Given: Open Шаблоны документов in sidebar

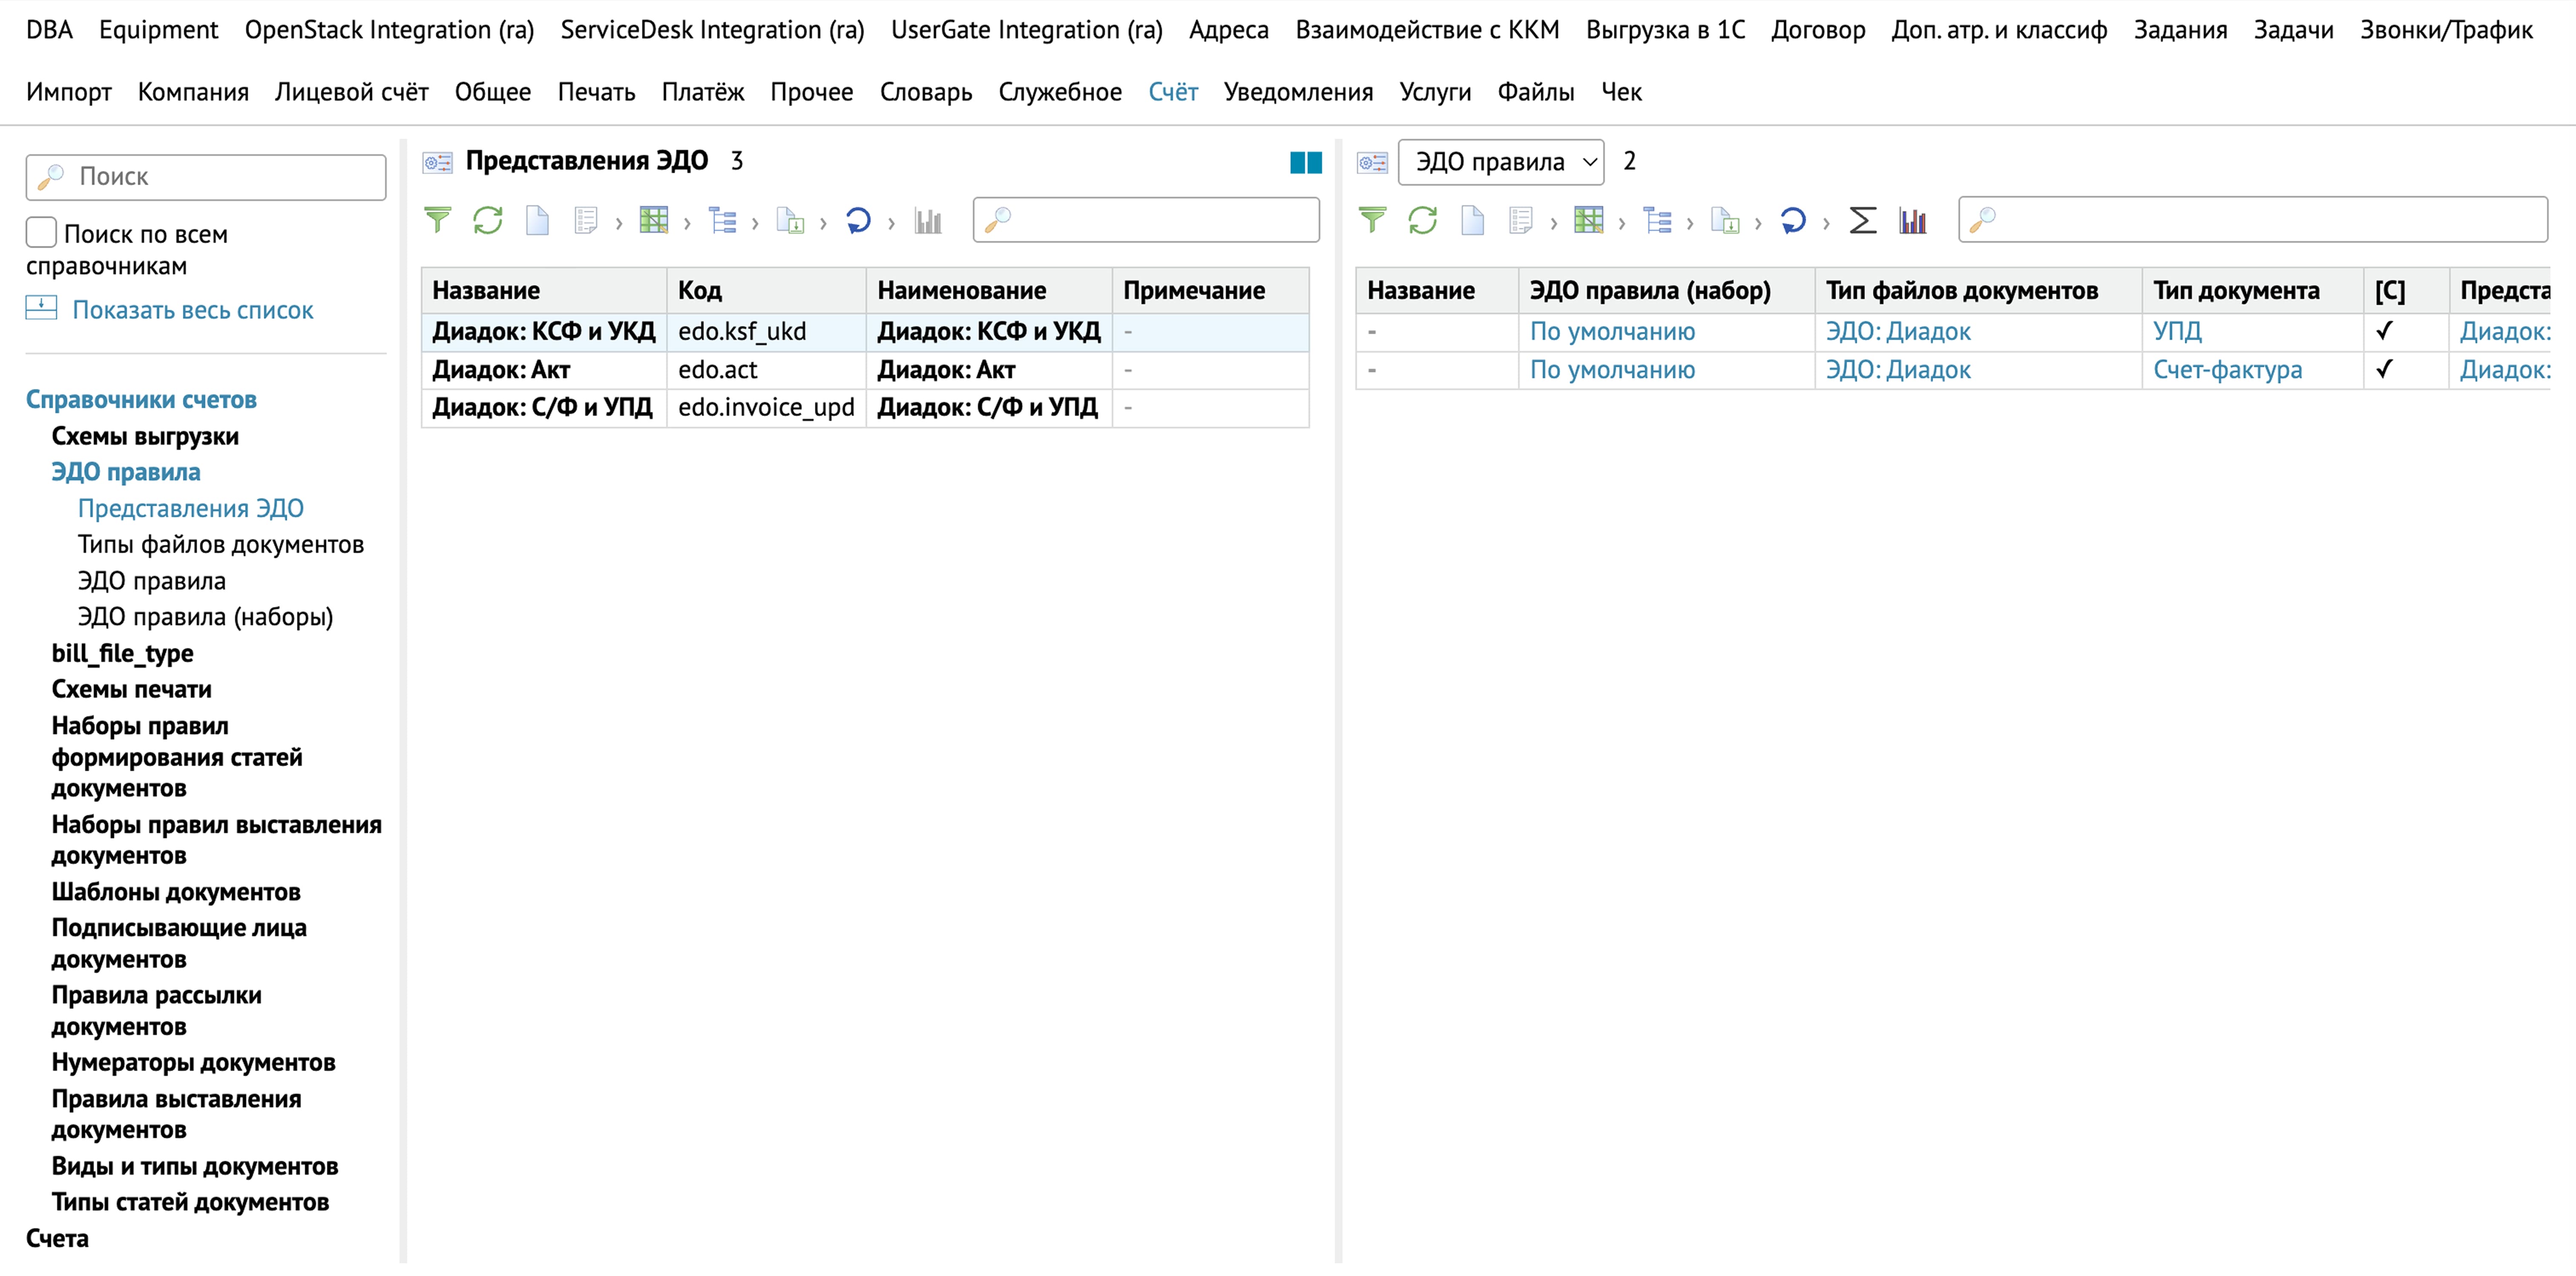Looking at the screenshot, I should (176, 891).
